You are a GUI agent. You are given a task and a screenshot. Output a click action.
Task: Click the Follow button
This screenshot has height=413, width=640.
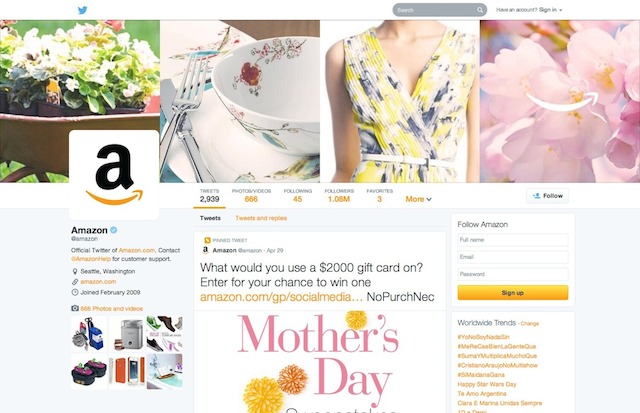547,196
